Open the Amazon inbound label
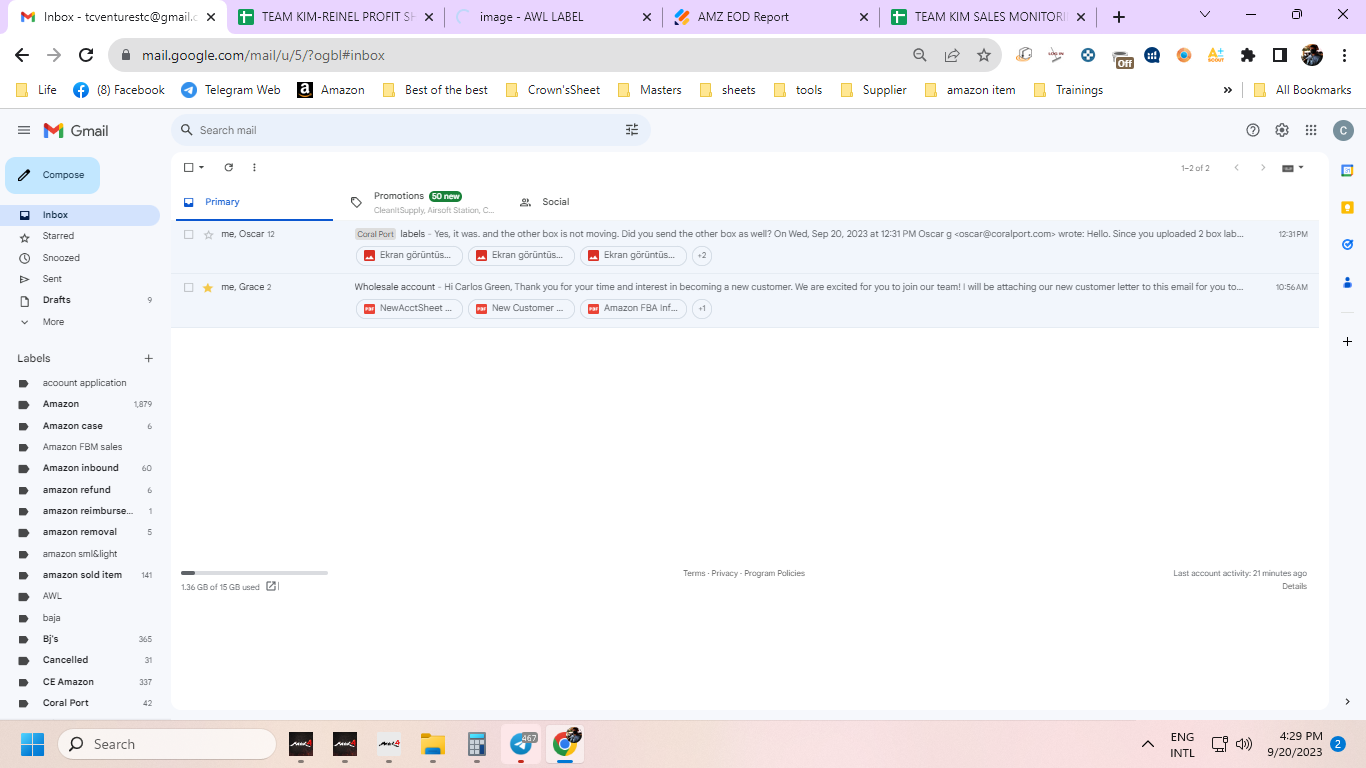This screenshot has width=1366, height=768. pyautogui.click(x=80, y=468)
